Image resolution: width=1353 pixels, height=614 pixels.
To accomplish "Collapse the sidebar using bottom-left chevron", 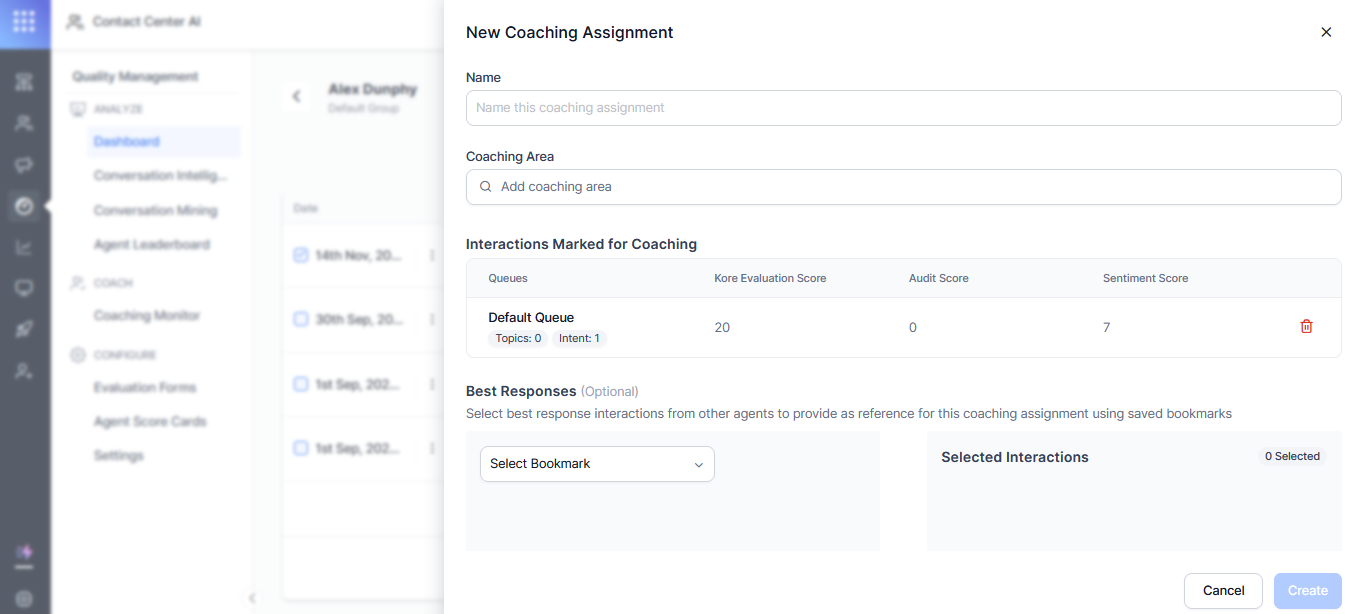I will coord(252,597).
